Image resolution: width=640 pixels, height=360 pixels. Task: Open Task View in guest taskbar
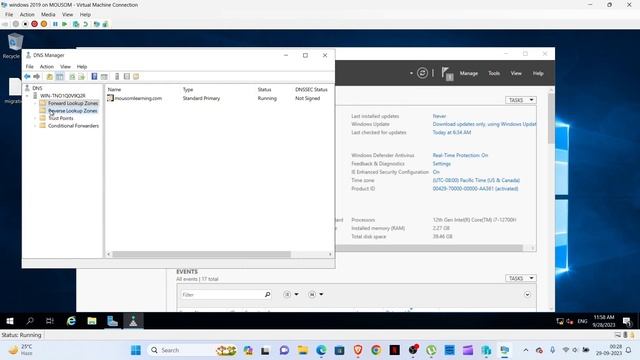50,321
